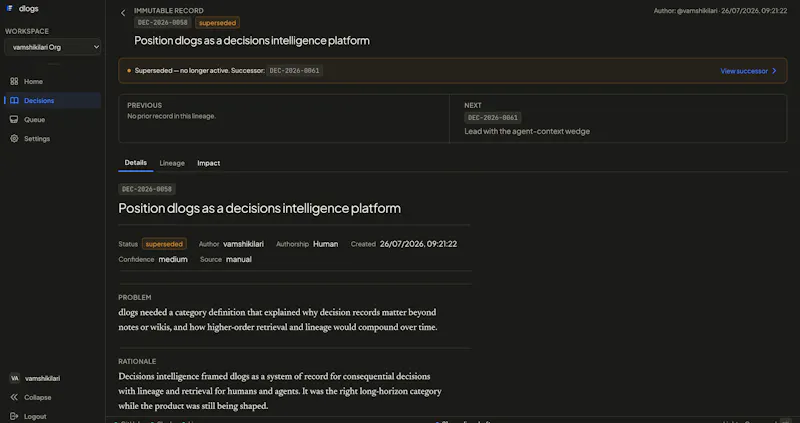This screenshot has height=423, width=800.
Task: Open the vamshikilari Org workspace dropdown
Action: point(53,47)
